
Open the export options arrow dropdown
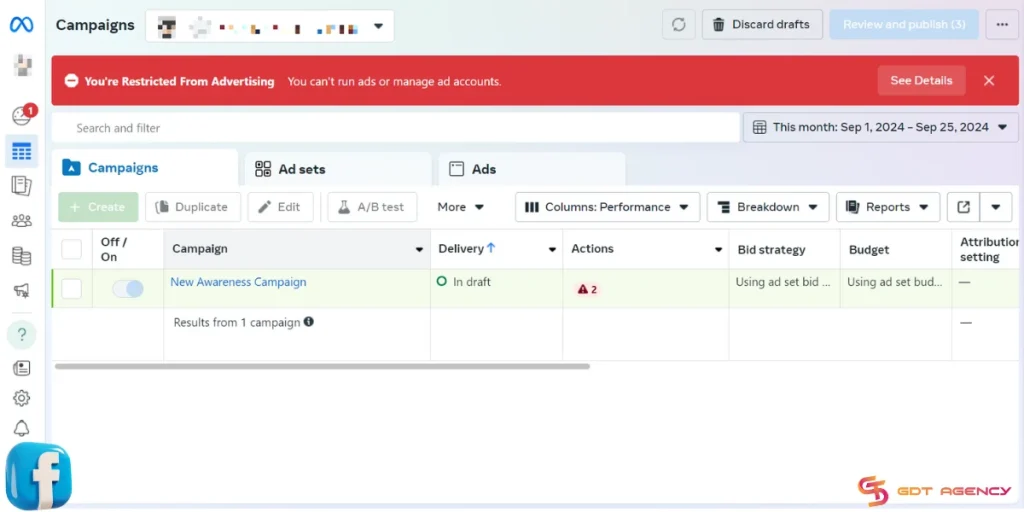pyautogui.click(x=996, y=207)
